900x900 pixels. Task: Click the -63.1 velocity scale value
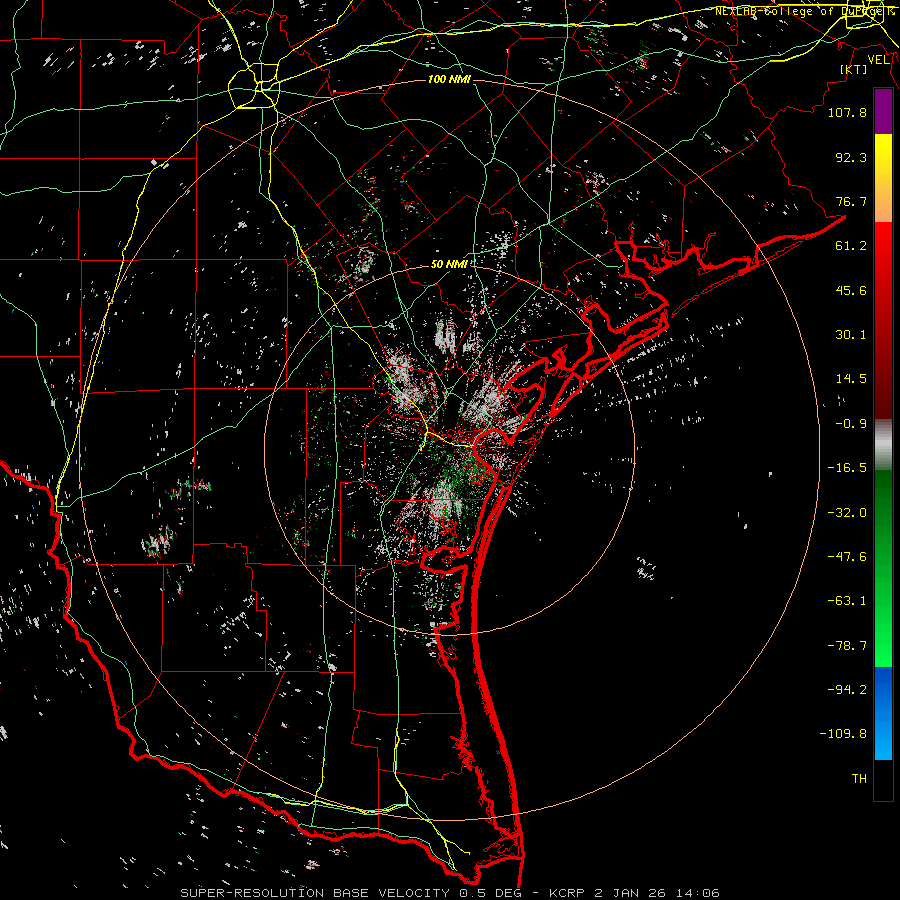tap(847, 601)
